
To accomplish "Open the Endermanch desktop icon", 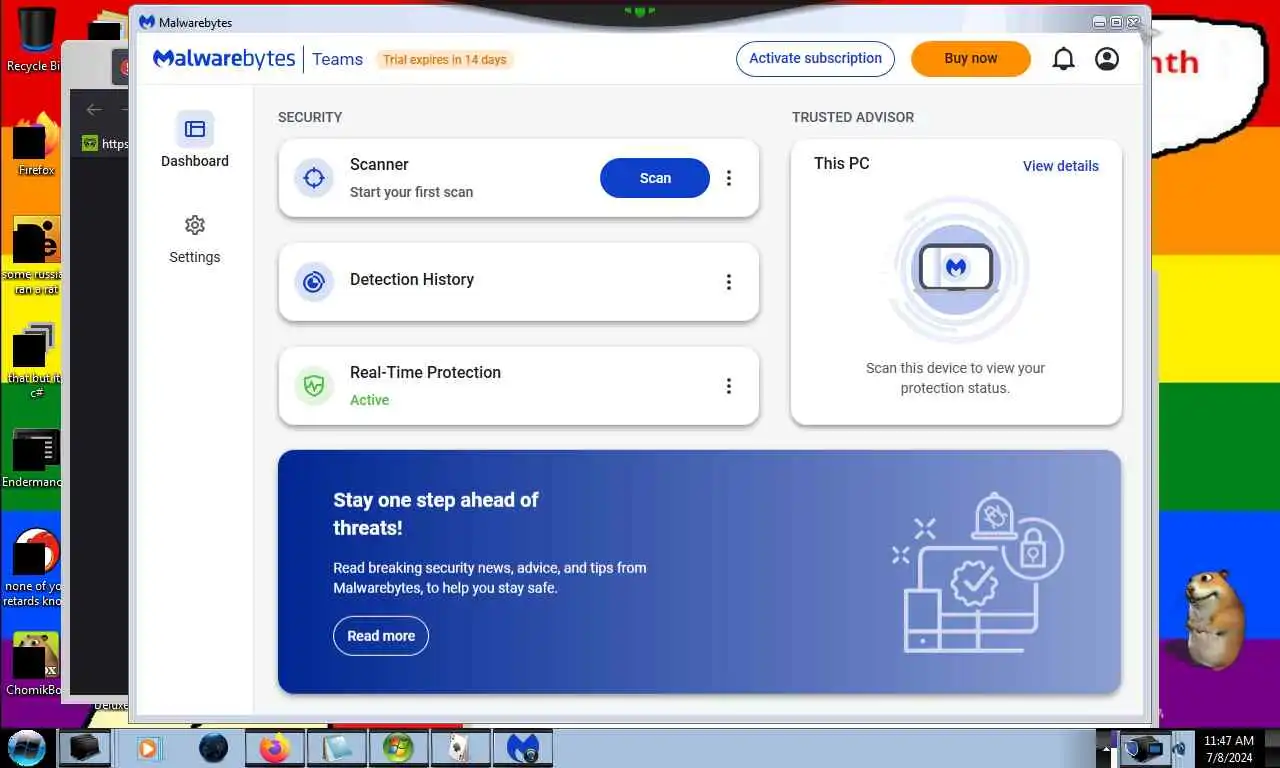I will pyautogui.click(x=34, y=460).
